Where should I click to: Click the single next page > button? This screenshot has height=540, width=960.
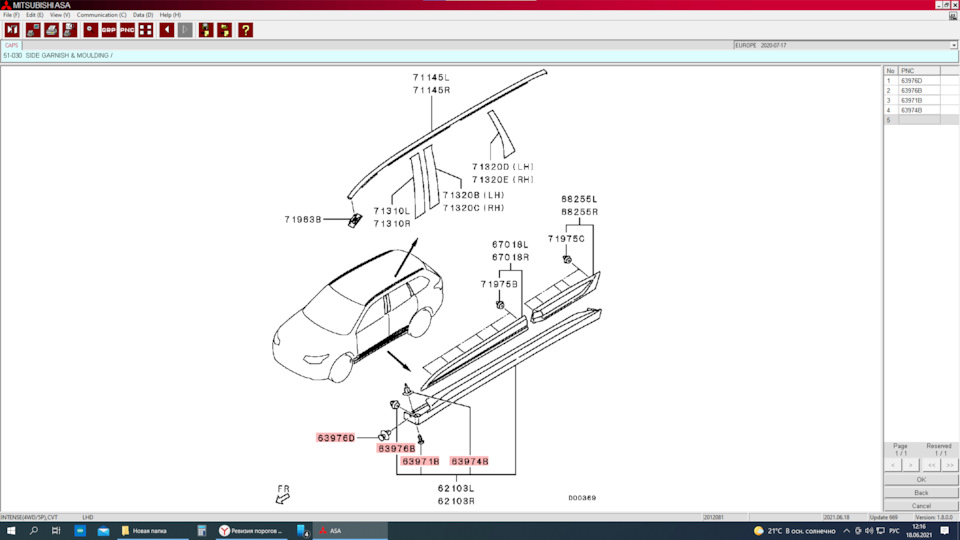[910, 465]
